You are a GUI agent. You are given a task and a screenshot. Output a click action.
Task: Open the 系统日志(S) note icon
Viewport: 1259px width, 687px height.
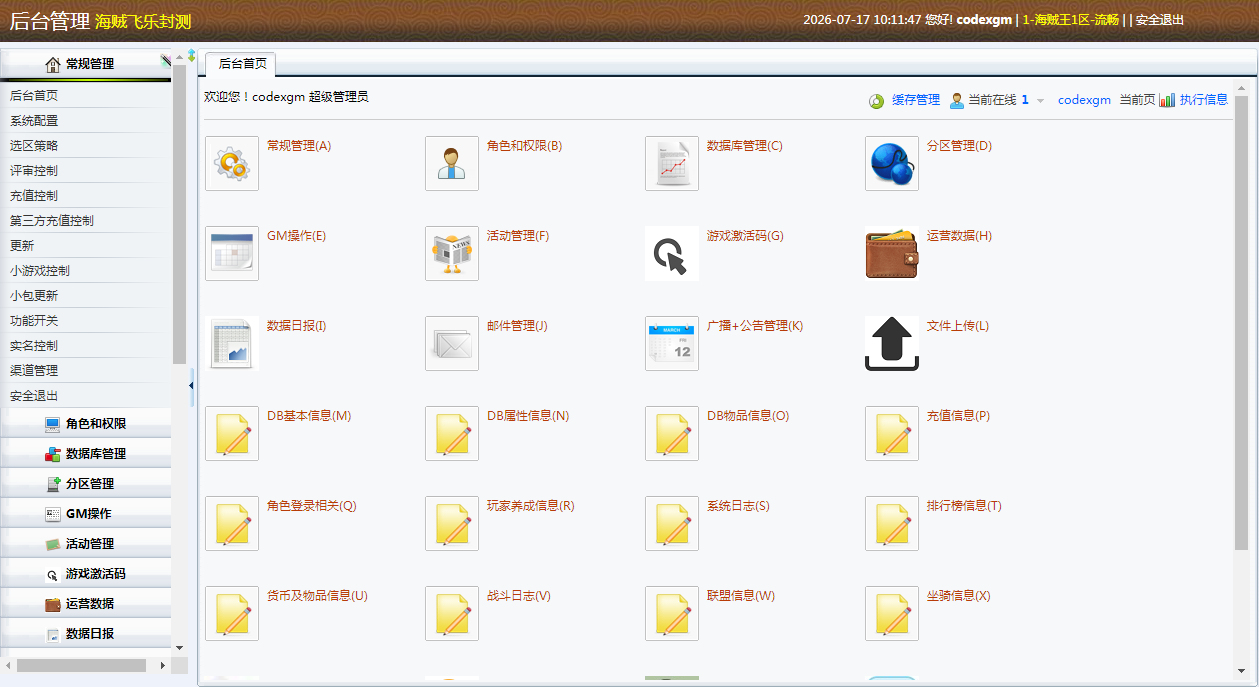(x=672, y=523)
